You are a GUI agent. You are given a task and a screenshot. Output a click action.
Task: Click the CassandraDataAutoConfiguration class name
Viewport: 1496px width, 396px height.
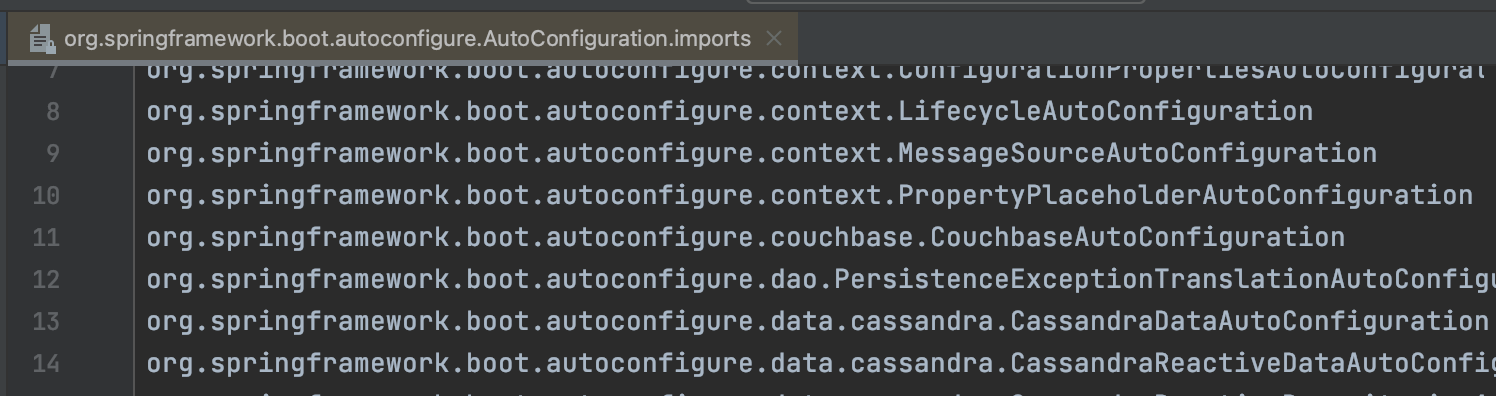tap(1249, 321)
